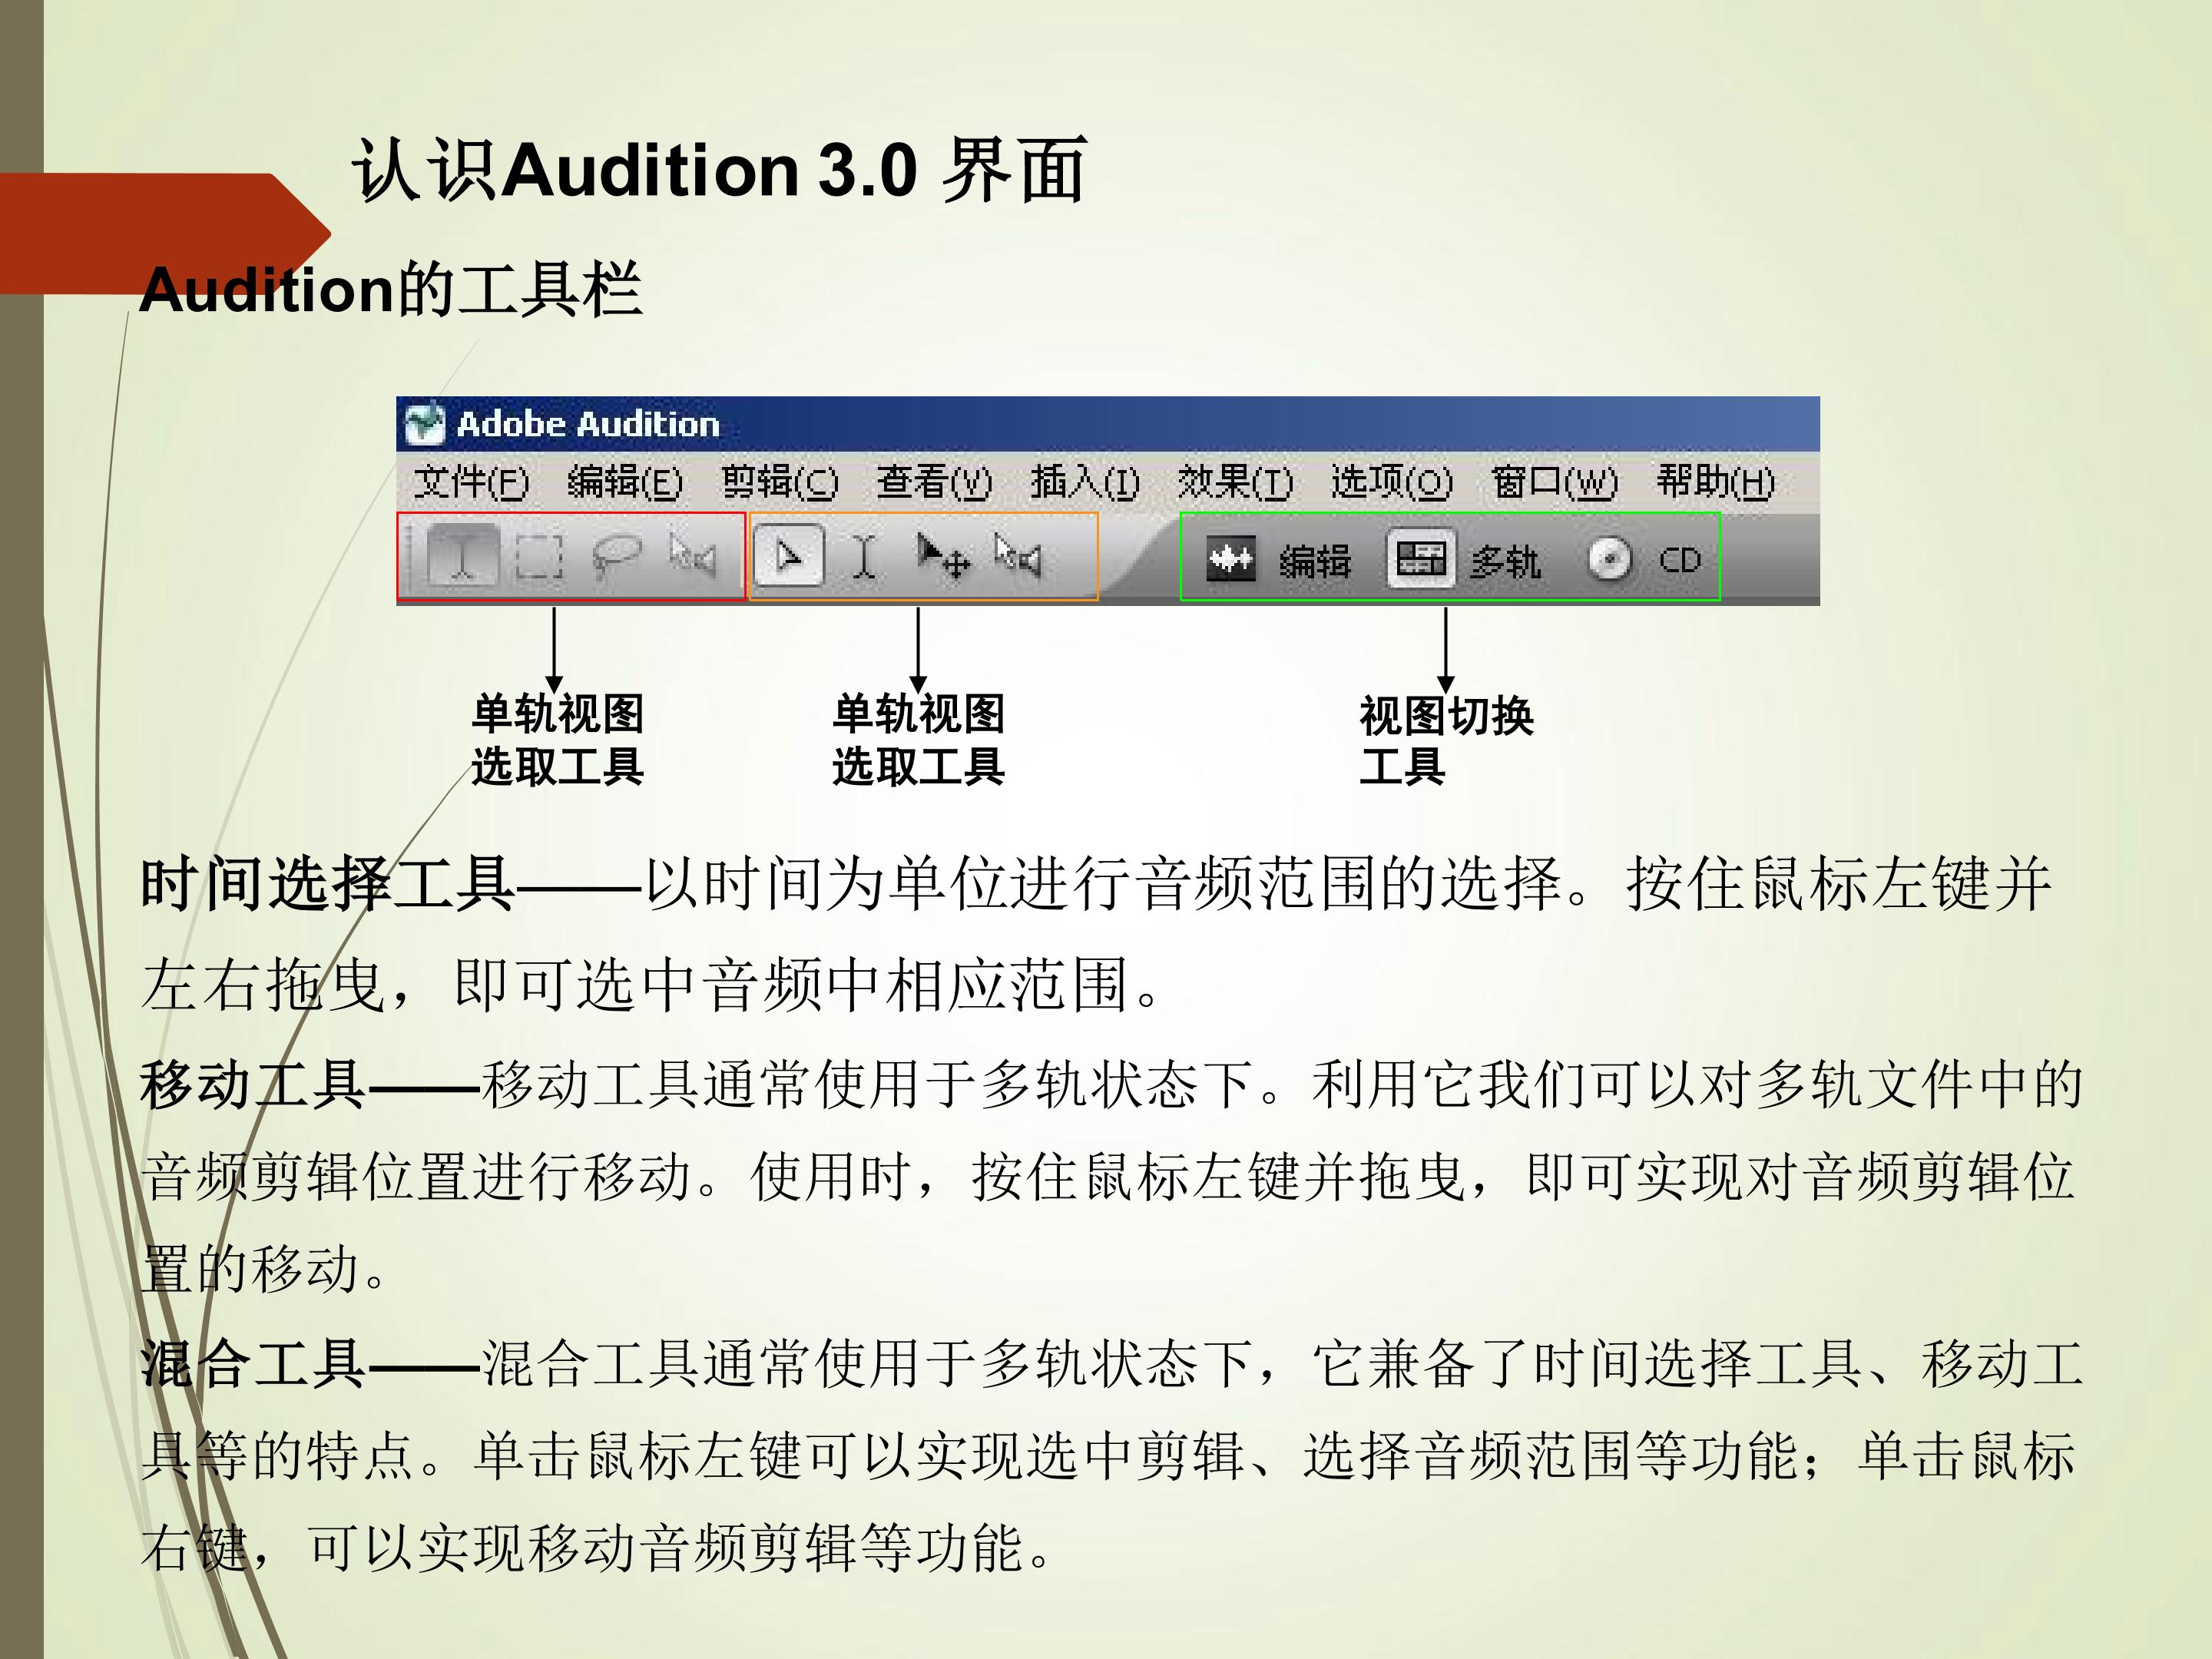
Task: Switch to Multitrack view icon
Action: [x=1420, y=559]
